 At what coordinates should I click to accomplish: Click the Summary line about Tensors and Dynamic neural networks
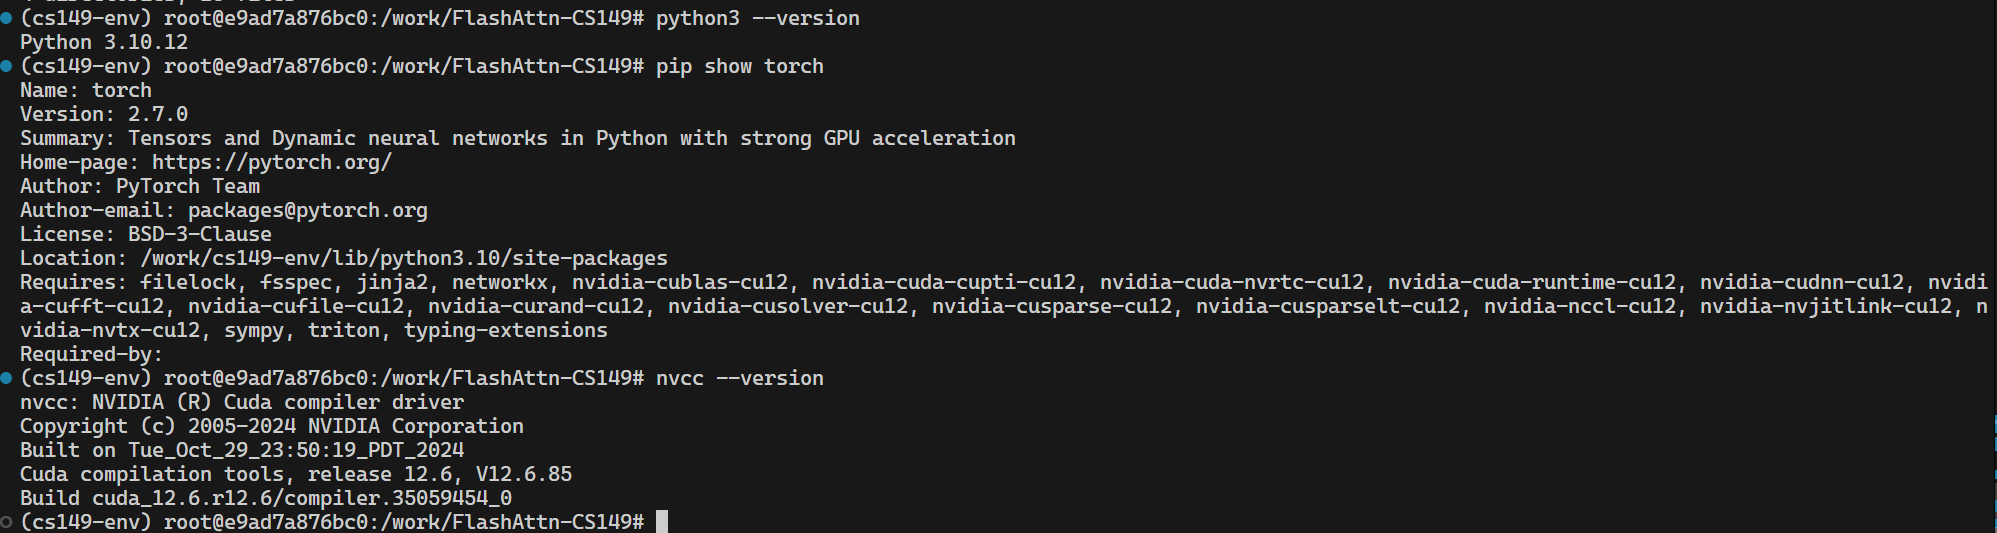[x=518, y=138]
